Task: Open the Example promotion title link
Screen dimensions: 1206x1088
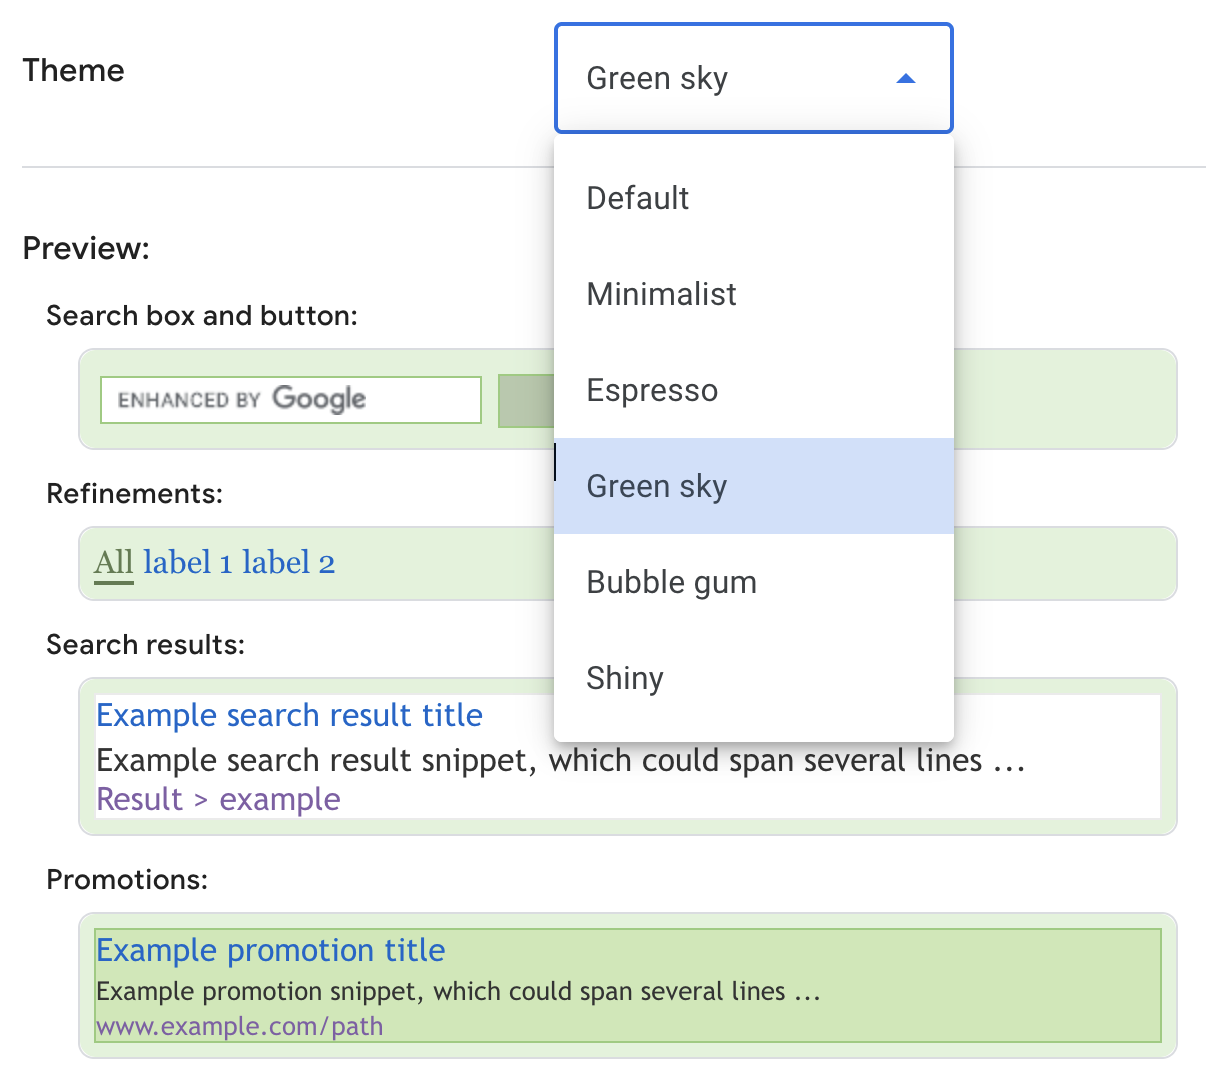Action: click(x=270, y=950)
